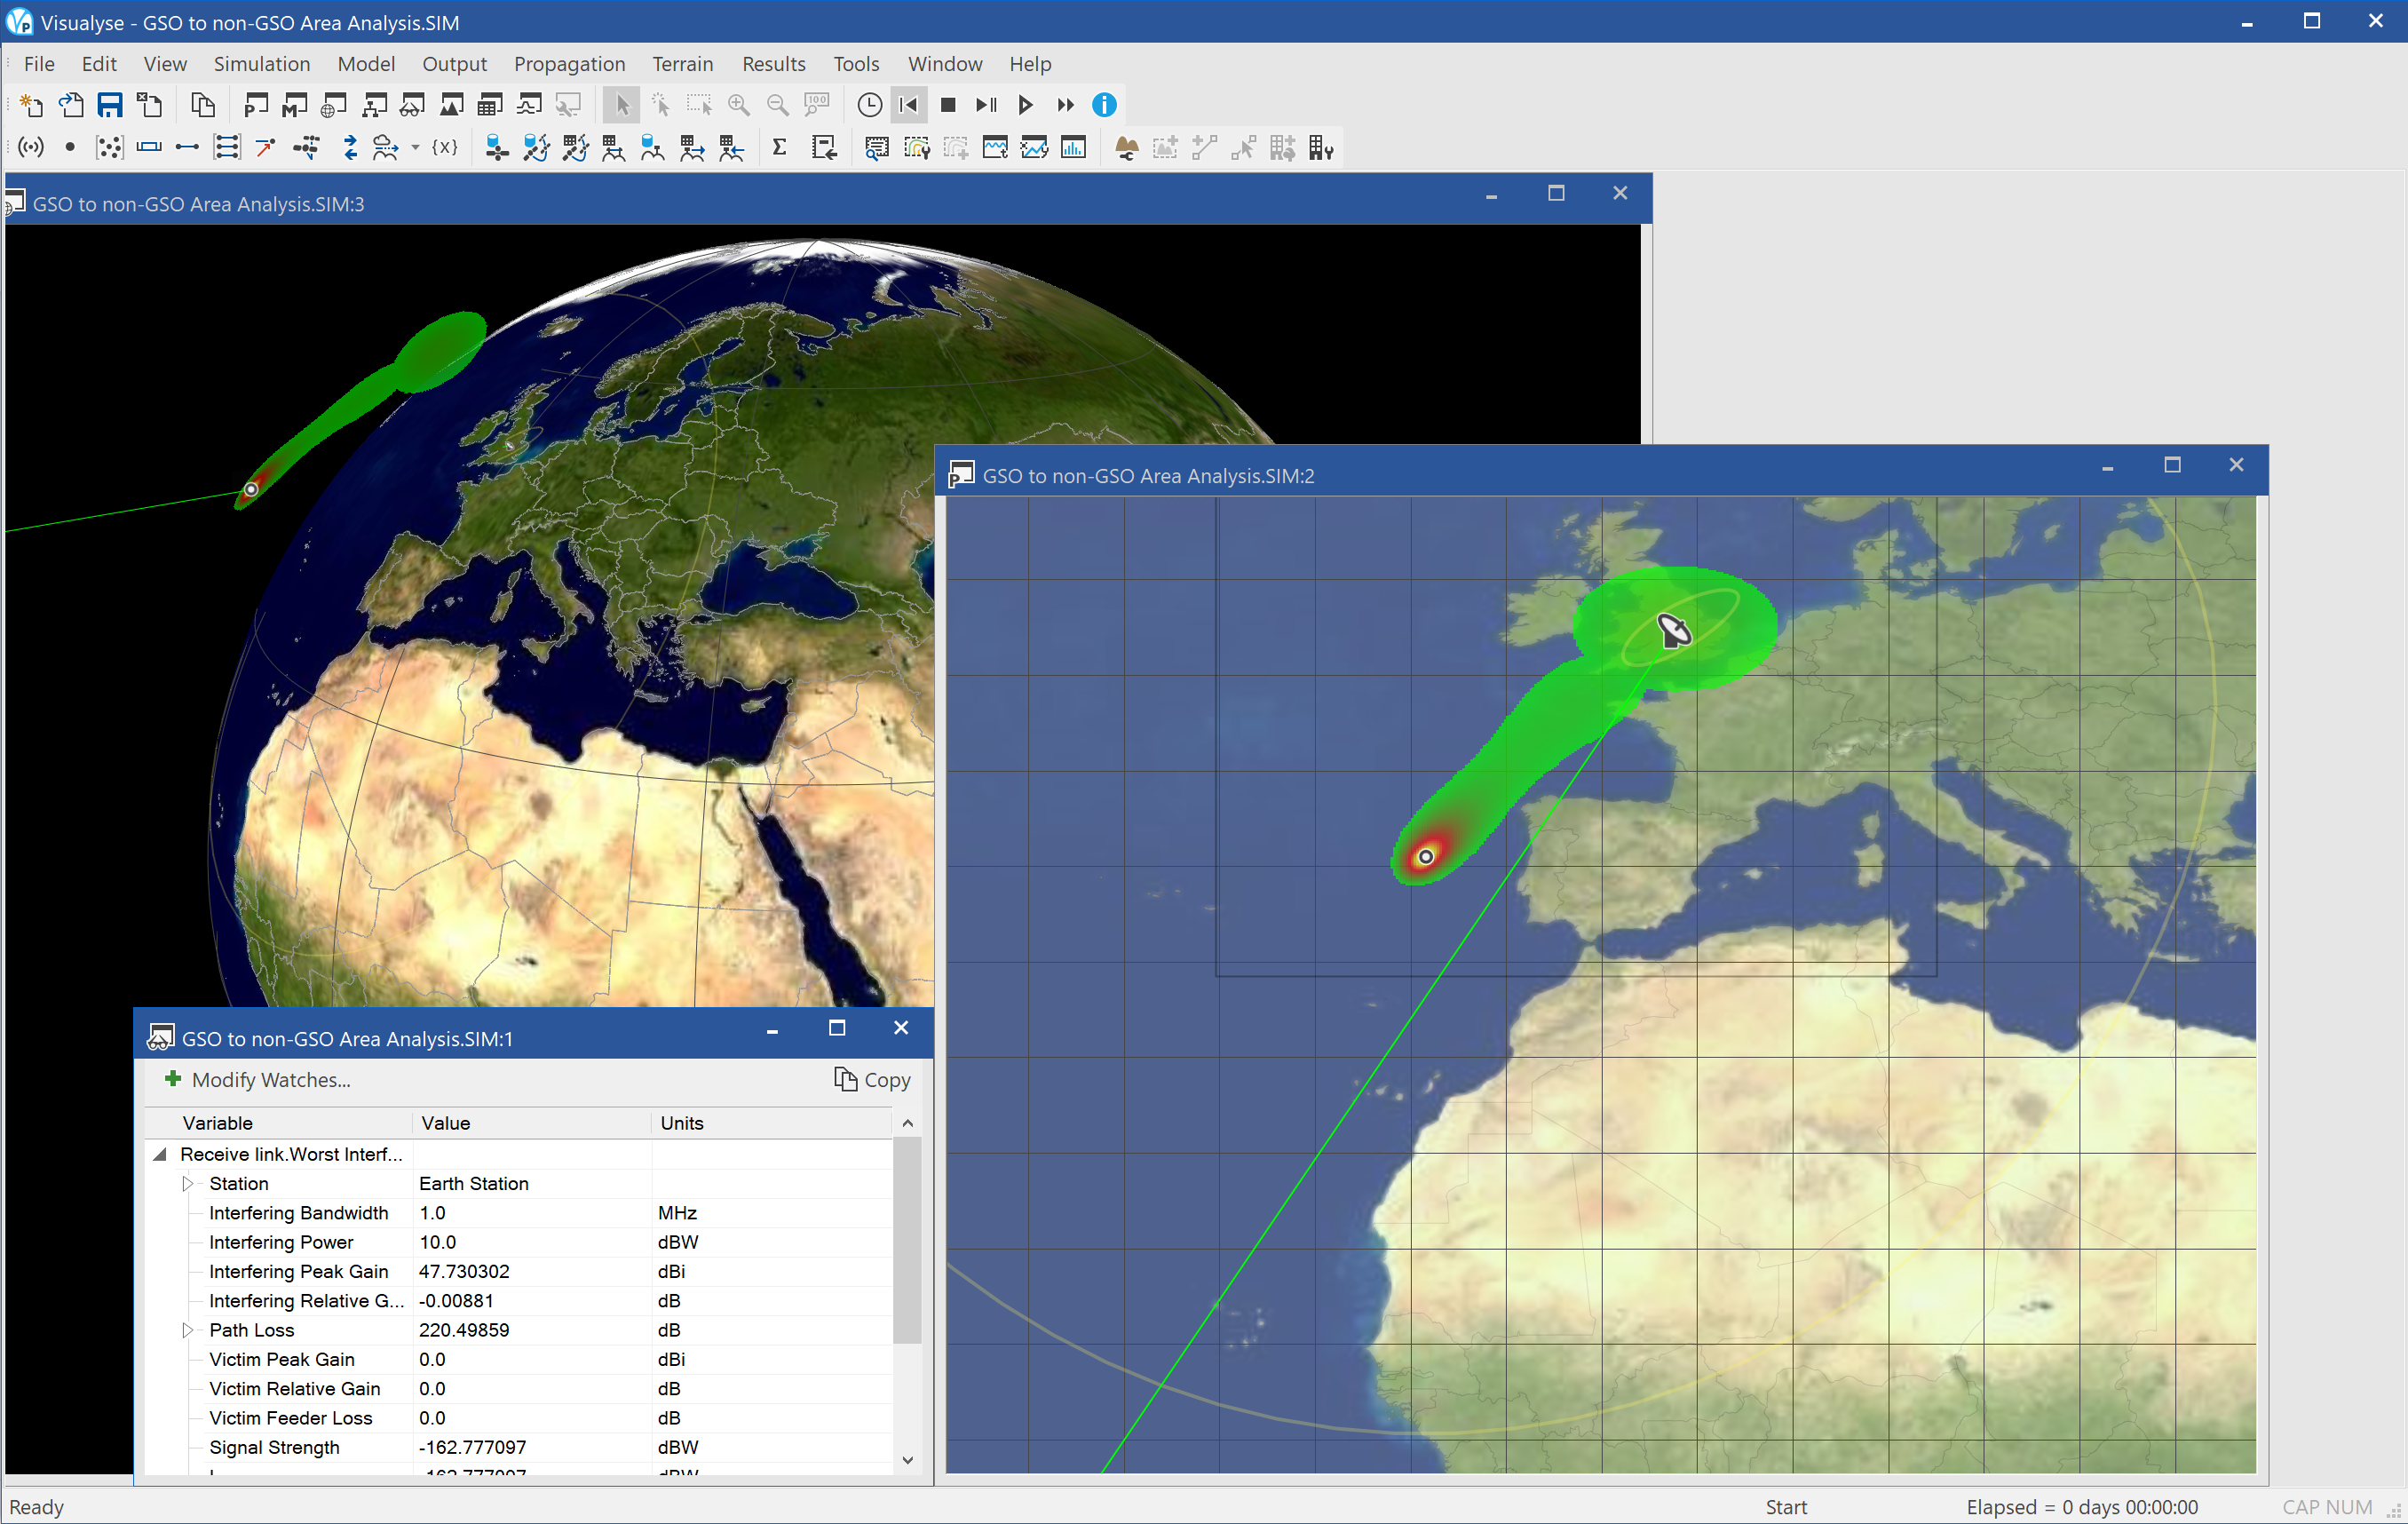
Task: Open the Model menu
Action: 366,64
